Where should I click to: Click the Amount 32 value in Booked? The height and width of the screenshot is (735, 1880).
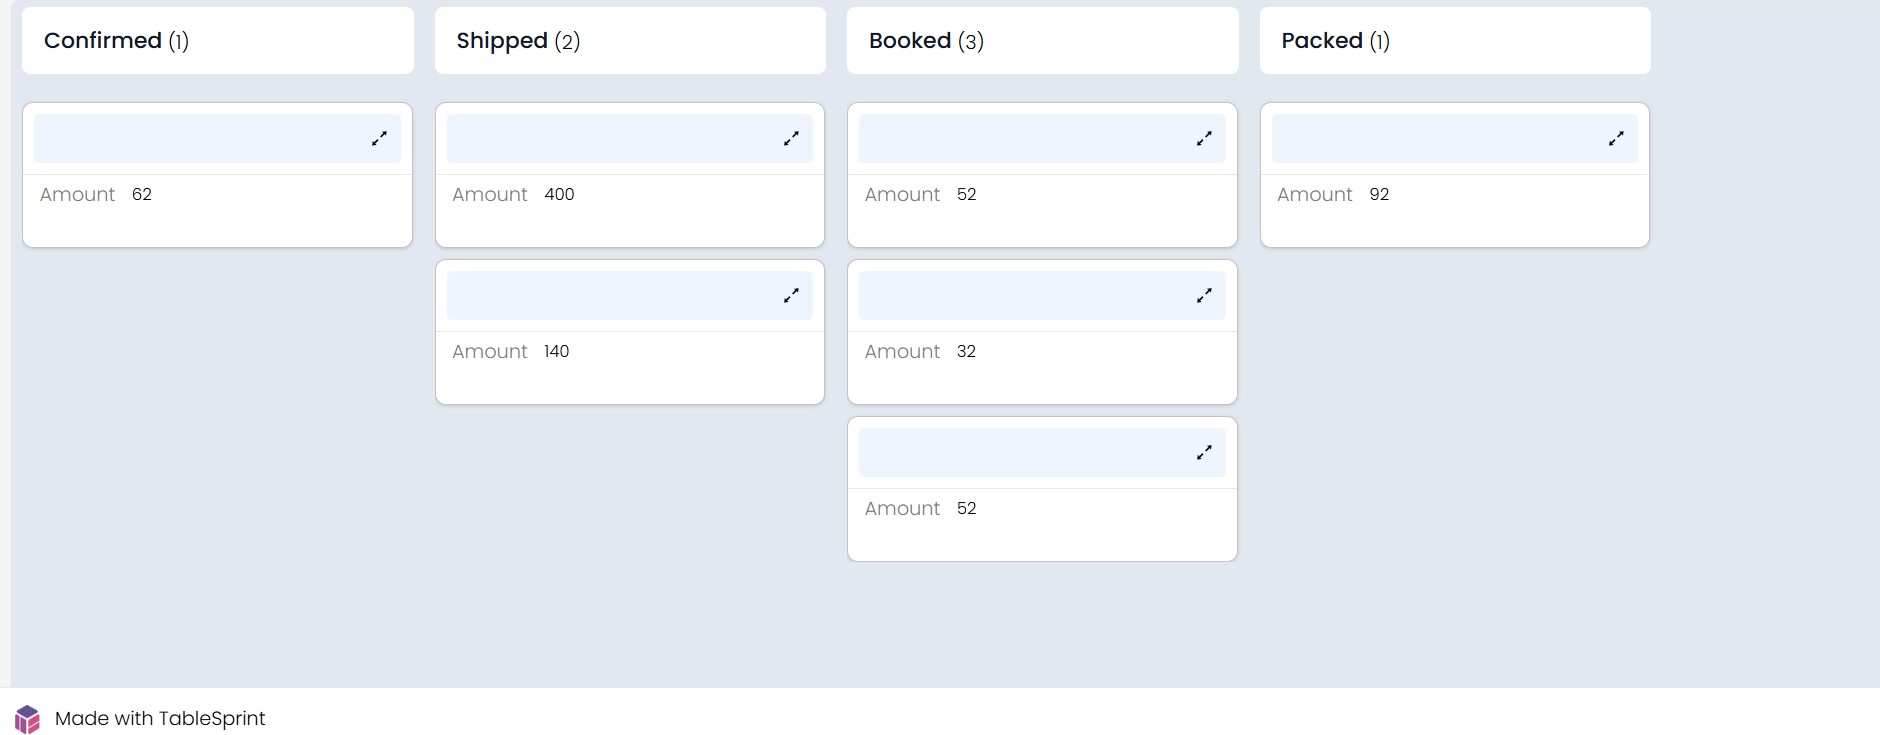(x=966, y=352)
